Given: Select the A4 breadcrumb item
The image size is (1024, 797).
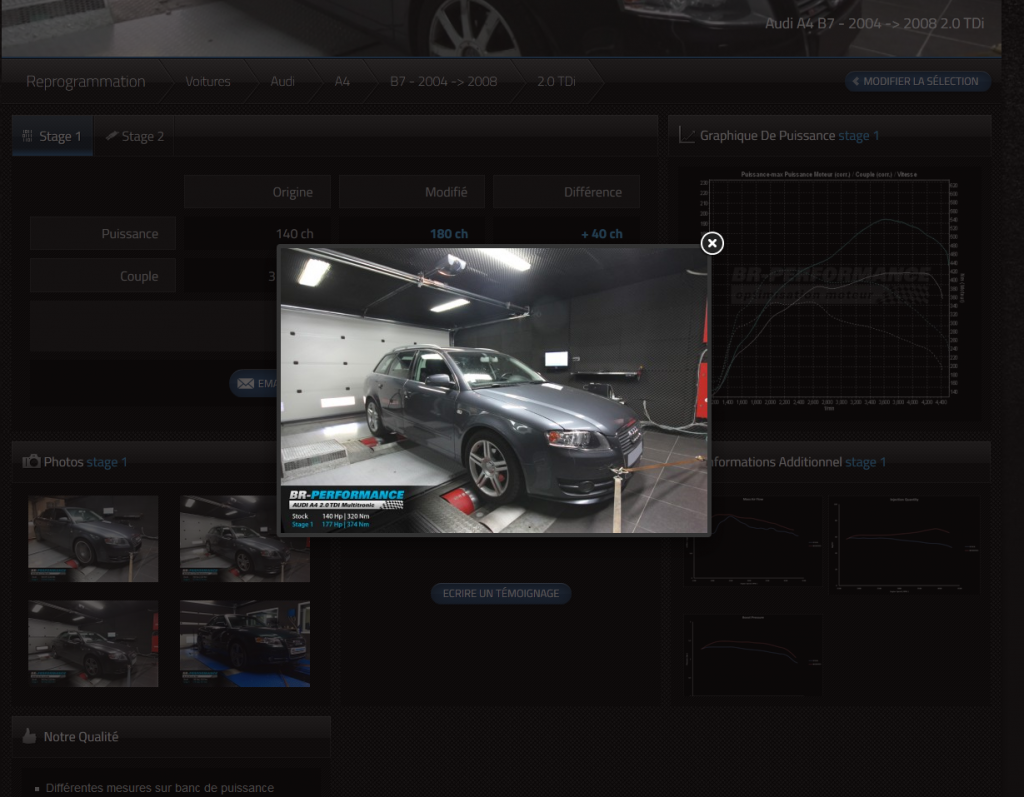Looking at the screenshot, I should point(342,81).
